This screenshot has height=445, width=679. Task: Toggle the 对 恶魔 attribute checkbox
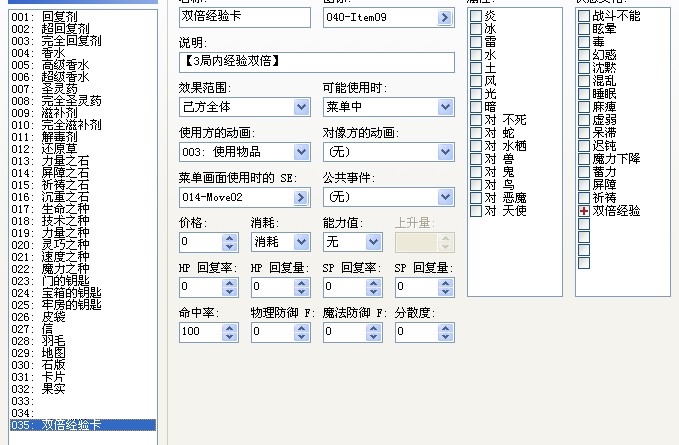coord(476,198)
